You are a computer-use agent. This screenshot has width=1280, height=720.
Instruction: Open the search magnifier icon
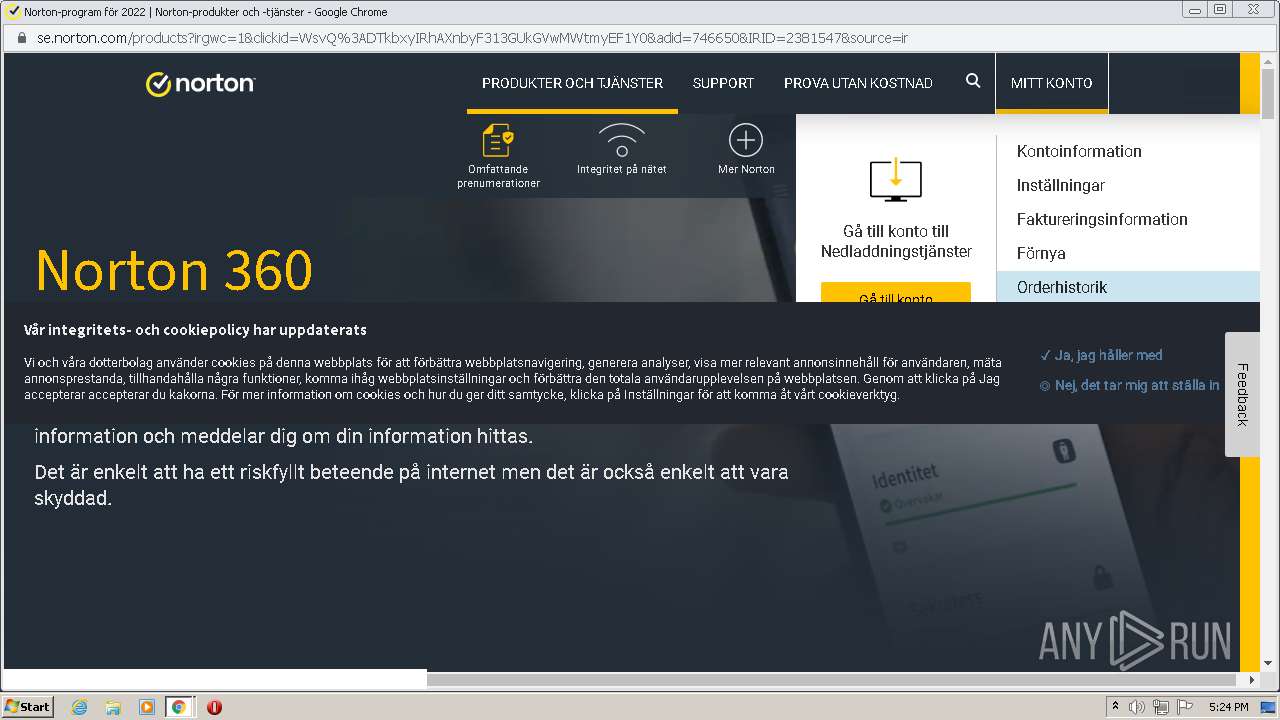(x=973, y=81)
